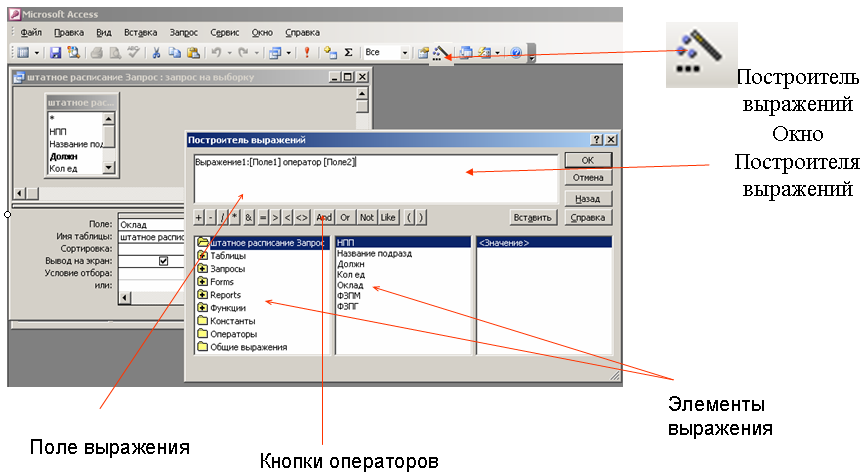The image size is (866, 475).
Task: Expand the Forms folder in the tree
Action: (x=202, y=282)
